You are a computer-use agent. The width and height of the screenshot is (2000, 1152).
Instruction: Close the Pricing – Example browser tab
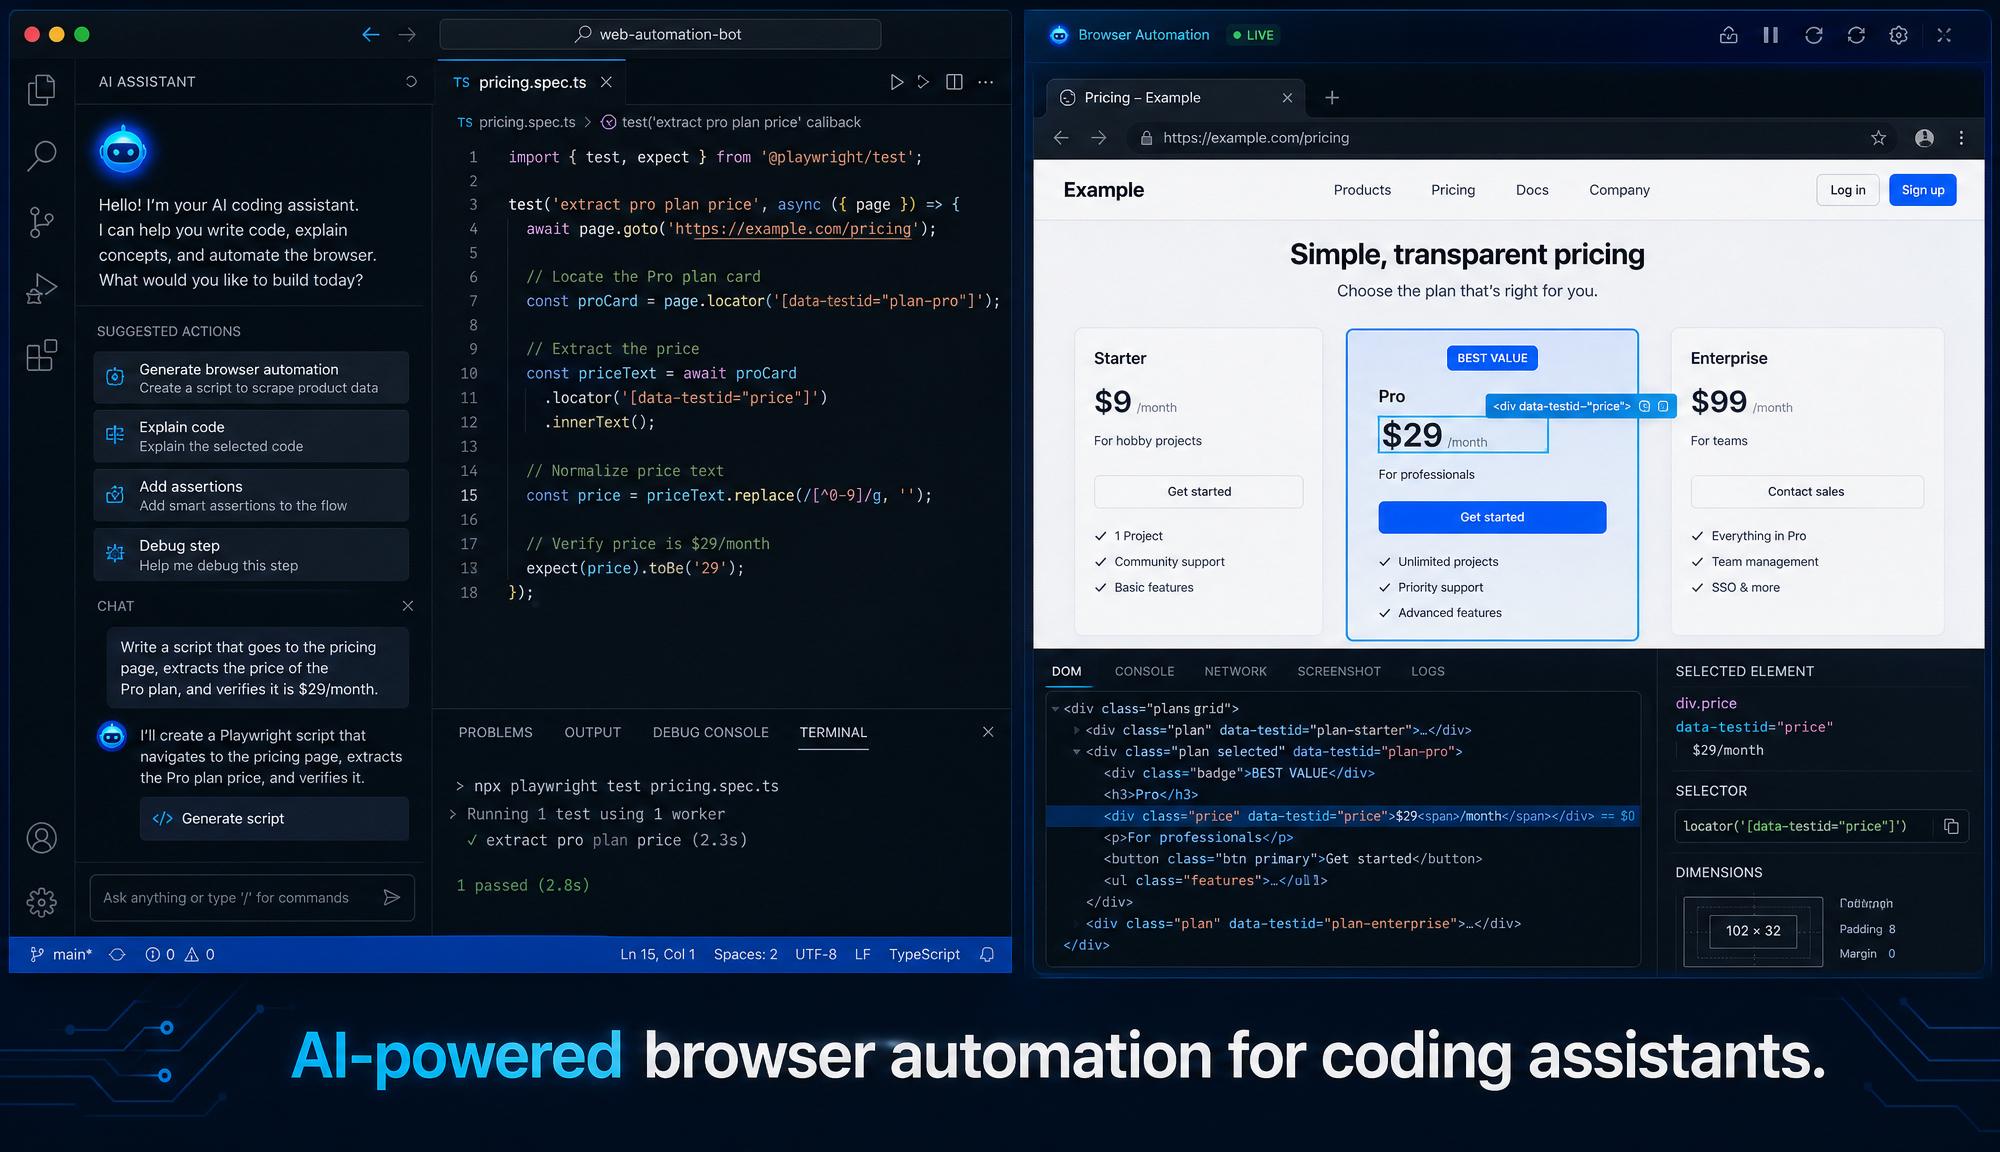point(1287,98)
